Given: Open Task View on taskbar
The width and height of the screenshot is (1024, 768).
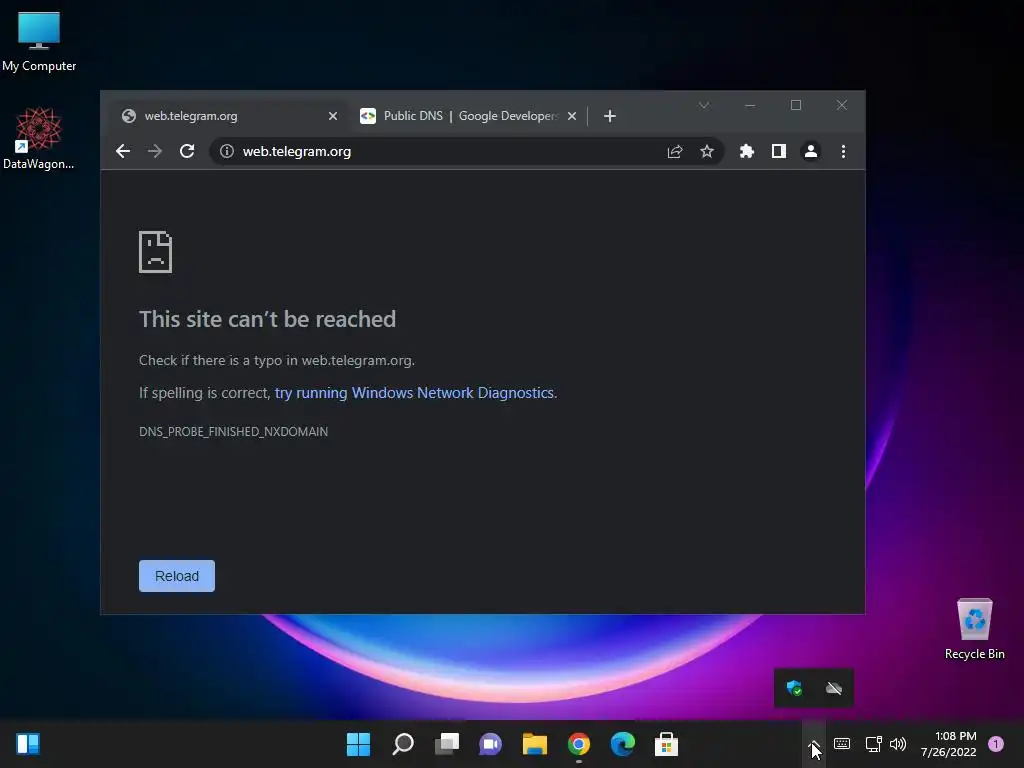Looking at the screenshot, I should 447,744.
